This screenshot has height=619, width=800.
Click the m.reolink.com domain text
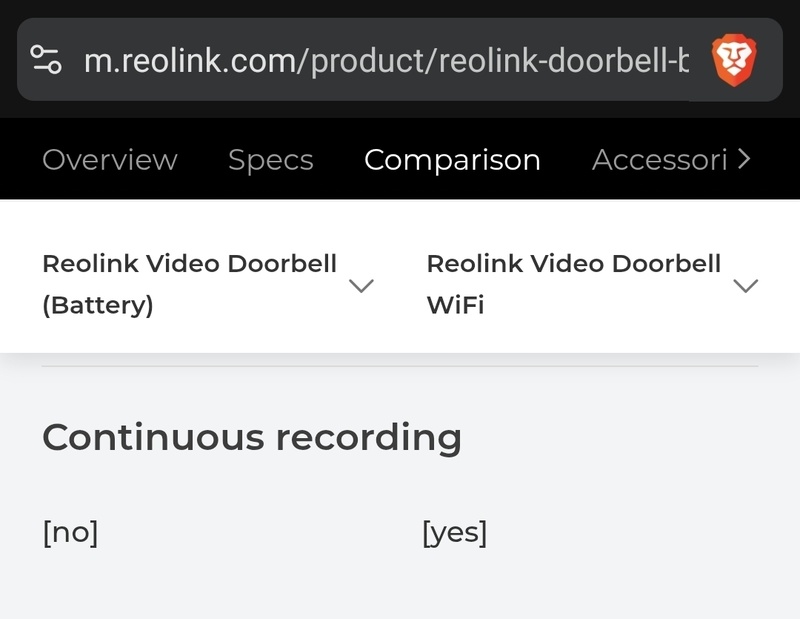190,61
